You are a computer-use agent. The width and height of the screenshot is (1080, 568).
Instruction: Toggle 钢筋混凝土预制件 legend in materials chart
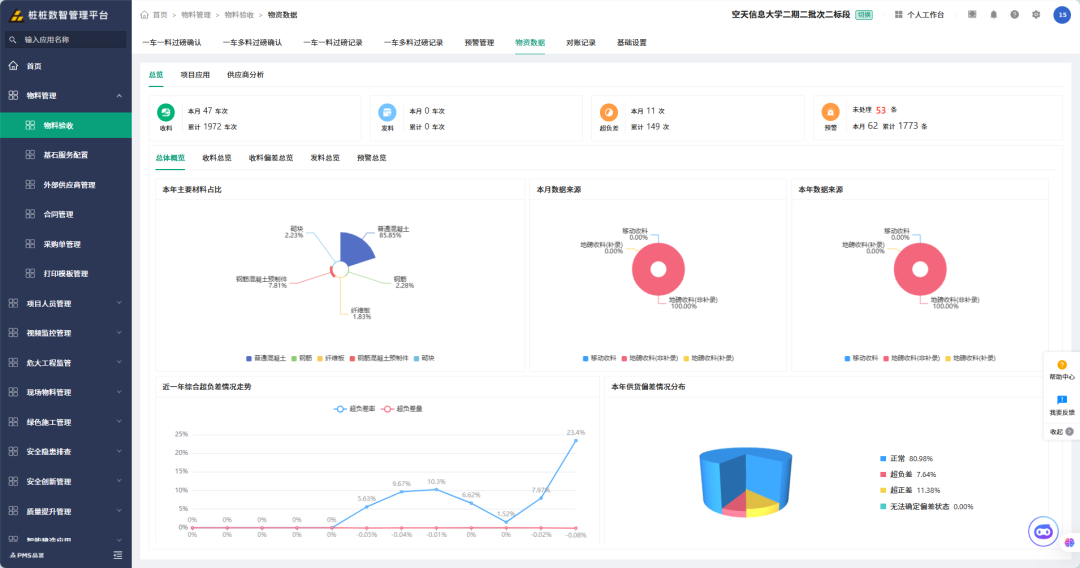pyautogui.click(x=379, y=358)
